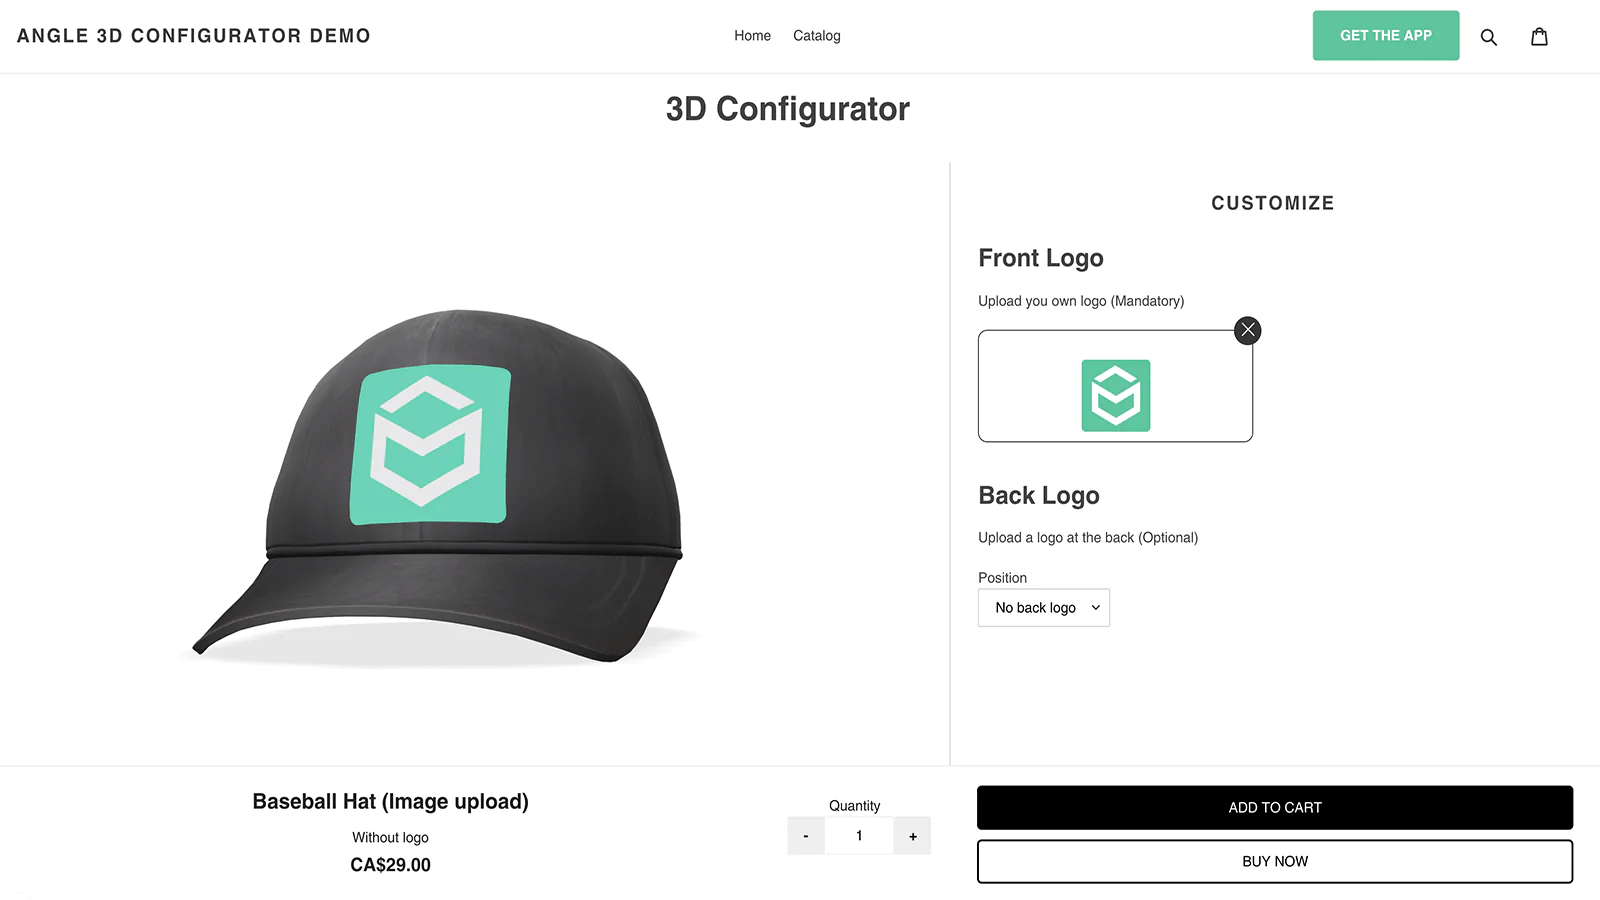Click the Position dropdown chevron arrow

(1093, 607)
